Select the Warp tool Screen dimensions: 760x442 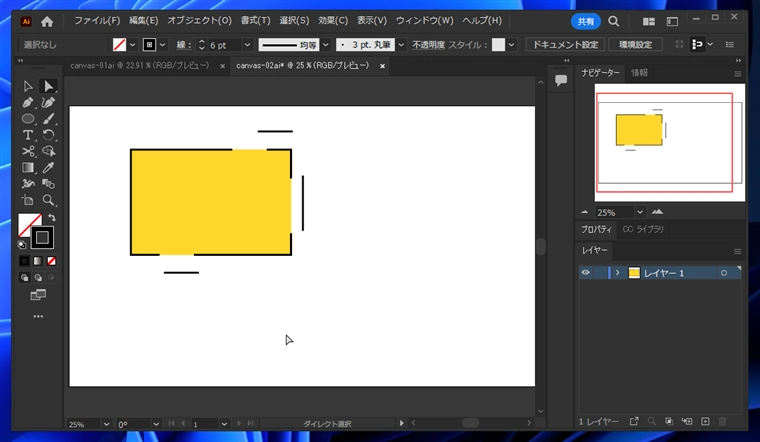[x=28, y=184]
